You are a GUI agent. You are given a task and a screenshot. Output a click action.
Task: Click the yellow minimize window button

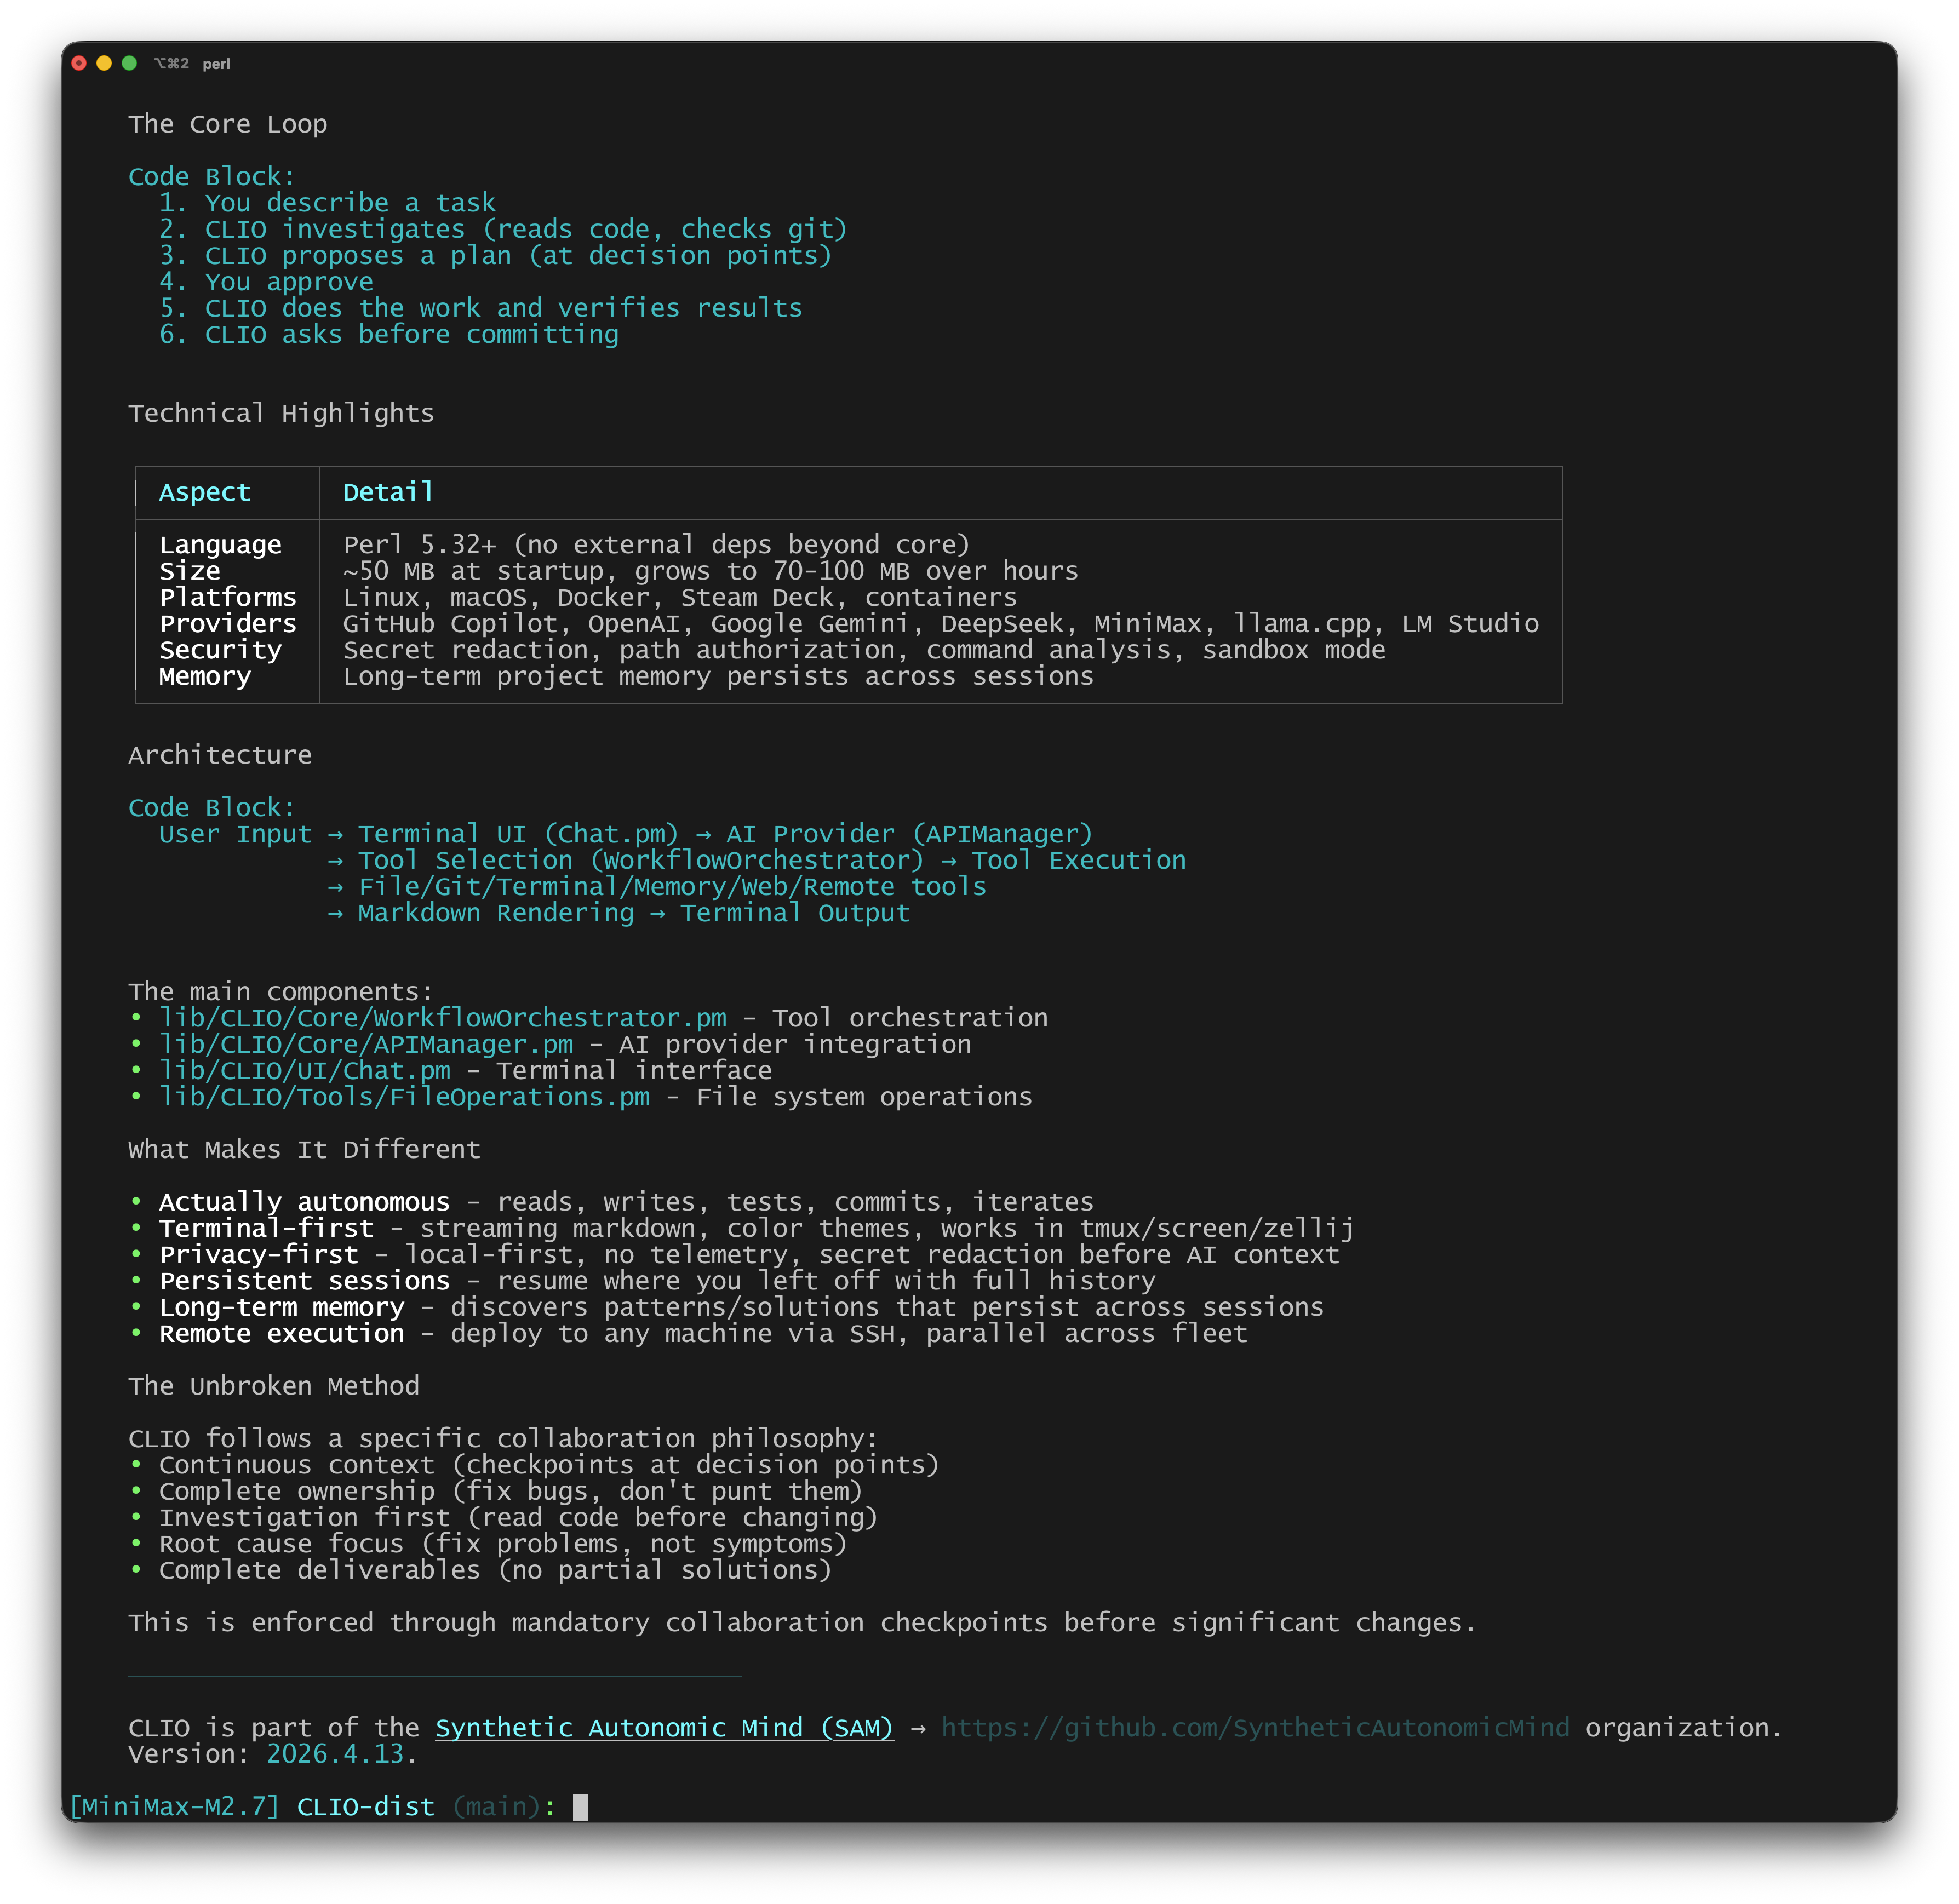[x=104, y=63]
